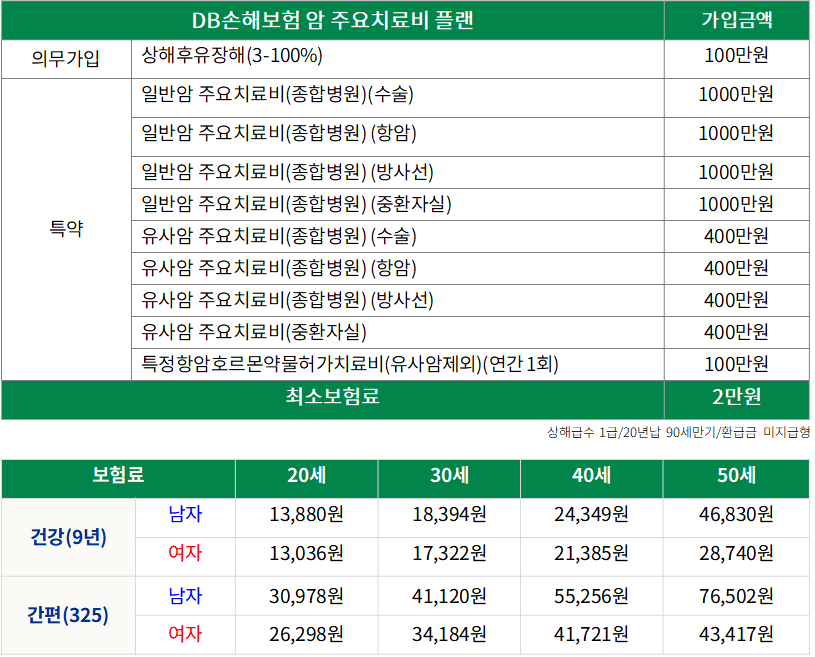Click the "의무가입" row label
Image resolution: width=815 pixels, height=657 pixels.
(x=66, y=59)
